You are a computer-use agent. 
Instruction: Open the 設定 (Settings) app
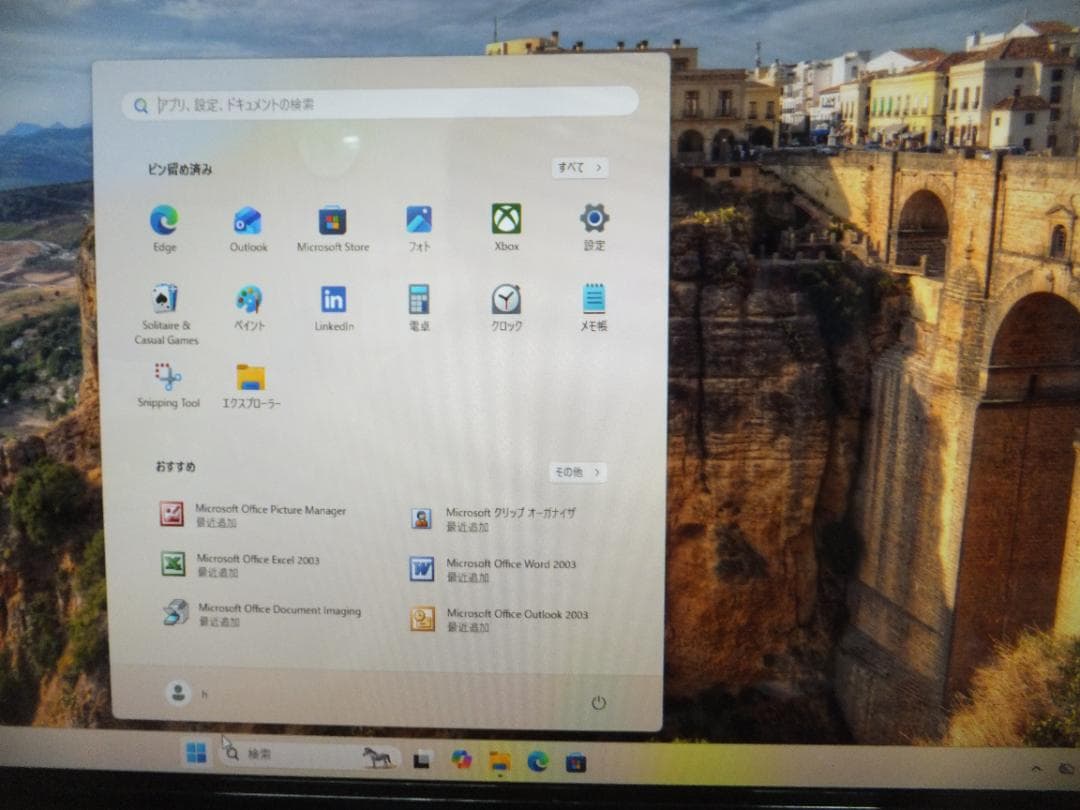click(593, 221)
